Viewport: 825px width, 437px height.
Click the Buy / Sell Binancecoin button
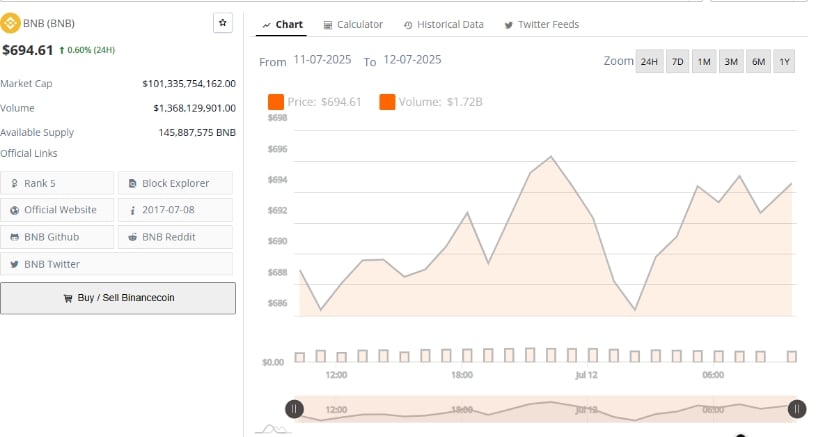118,298
